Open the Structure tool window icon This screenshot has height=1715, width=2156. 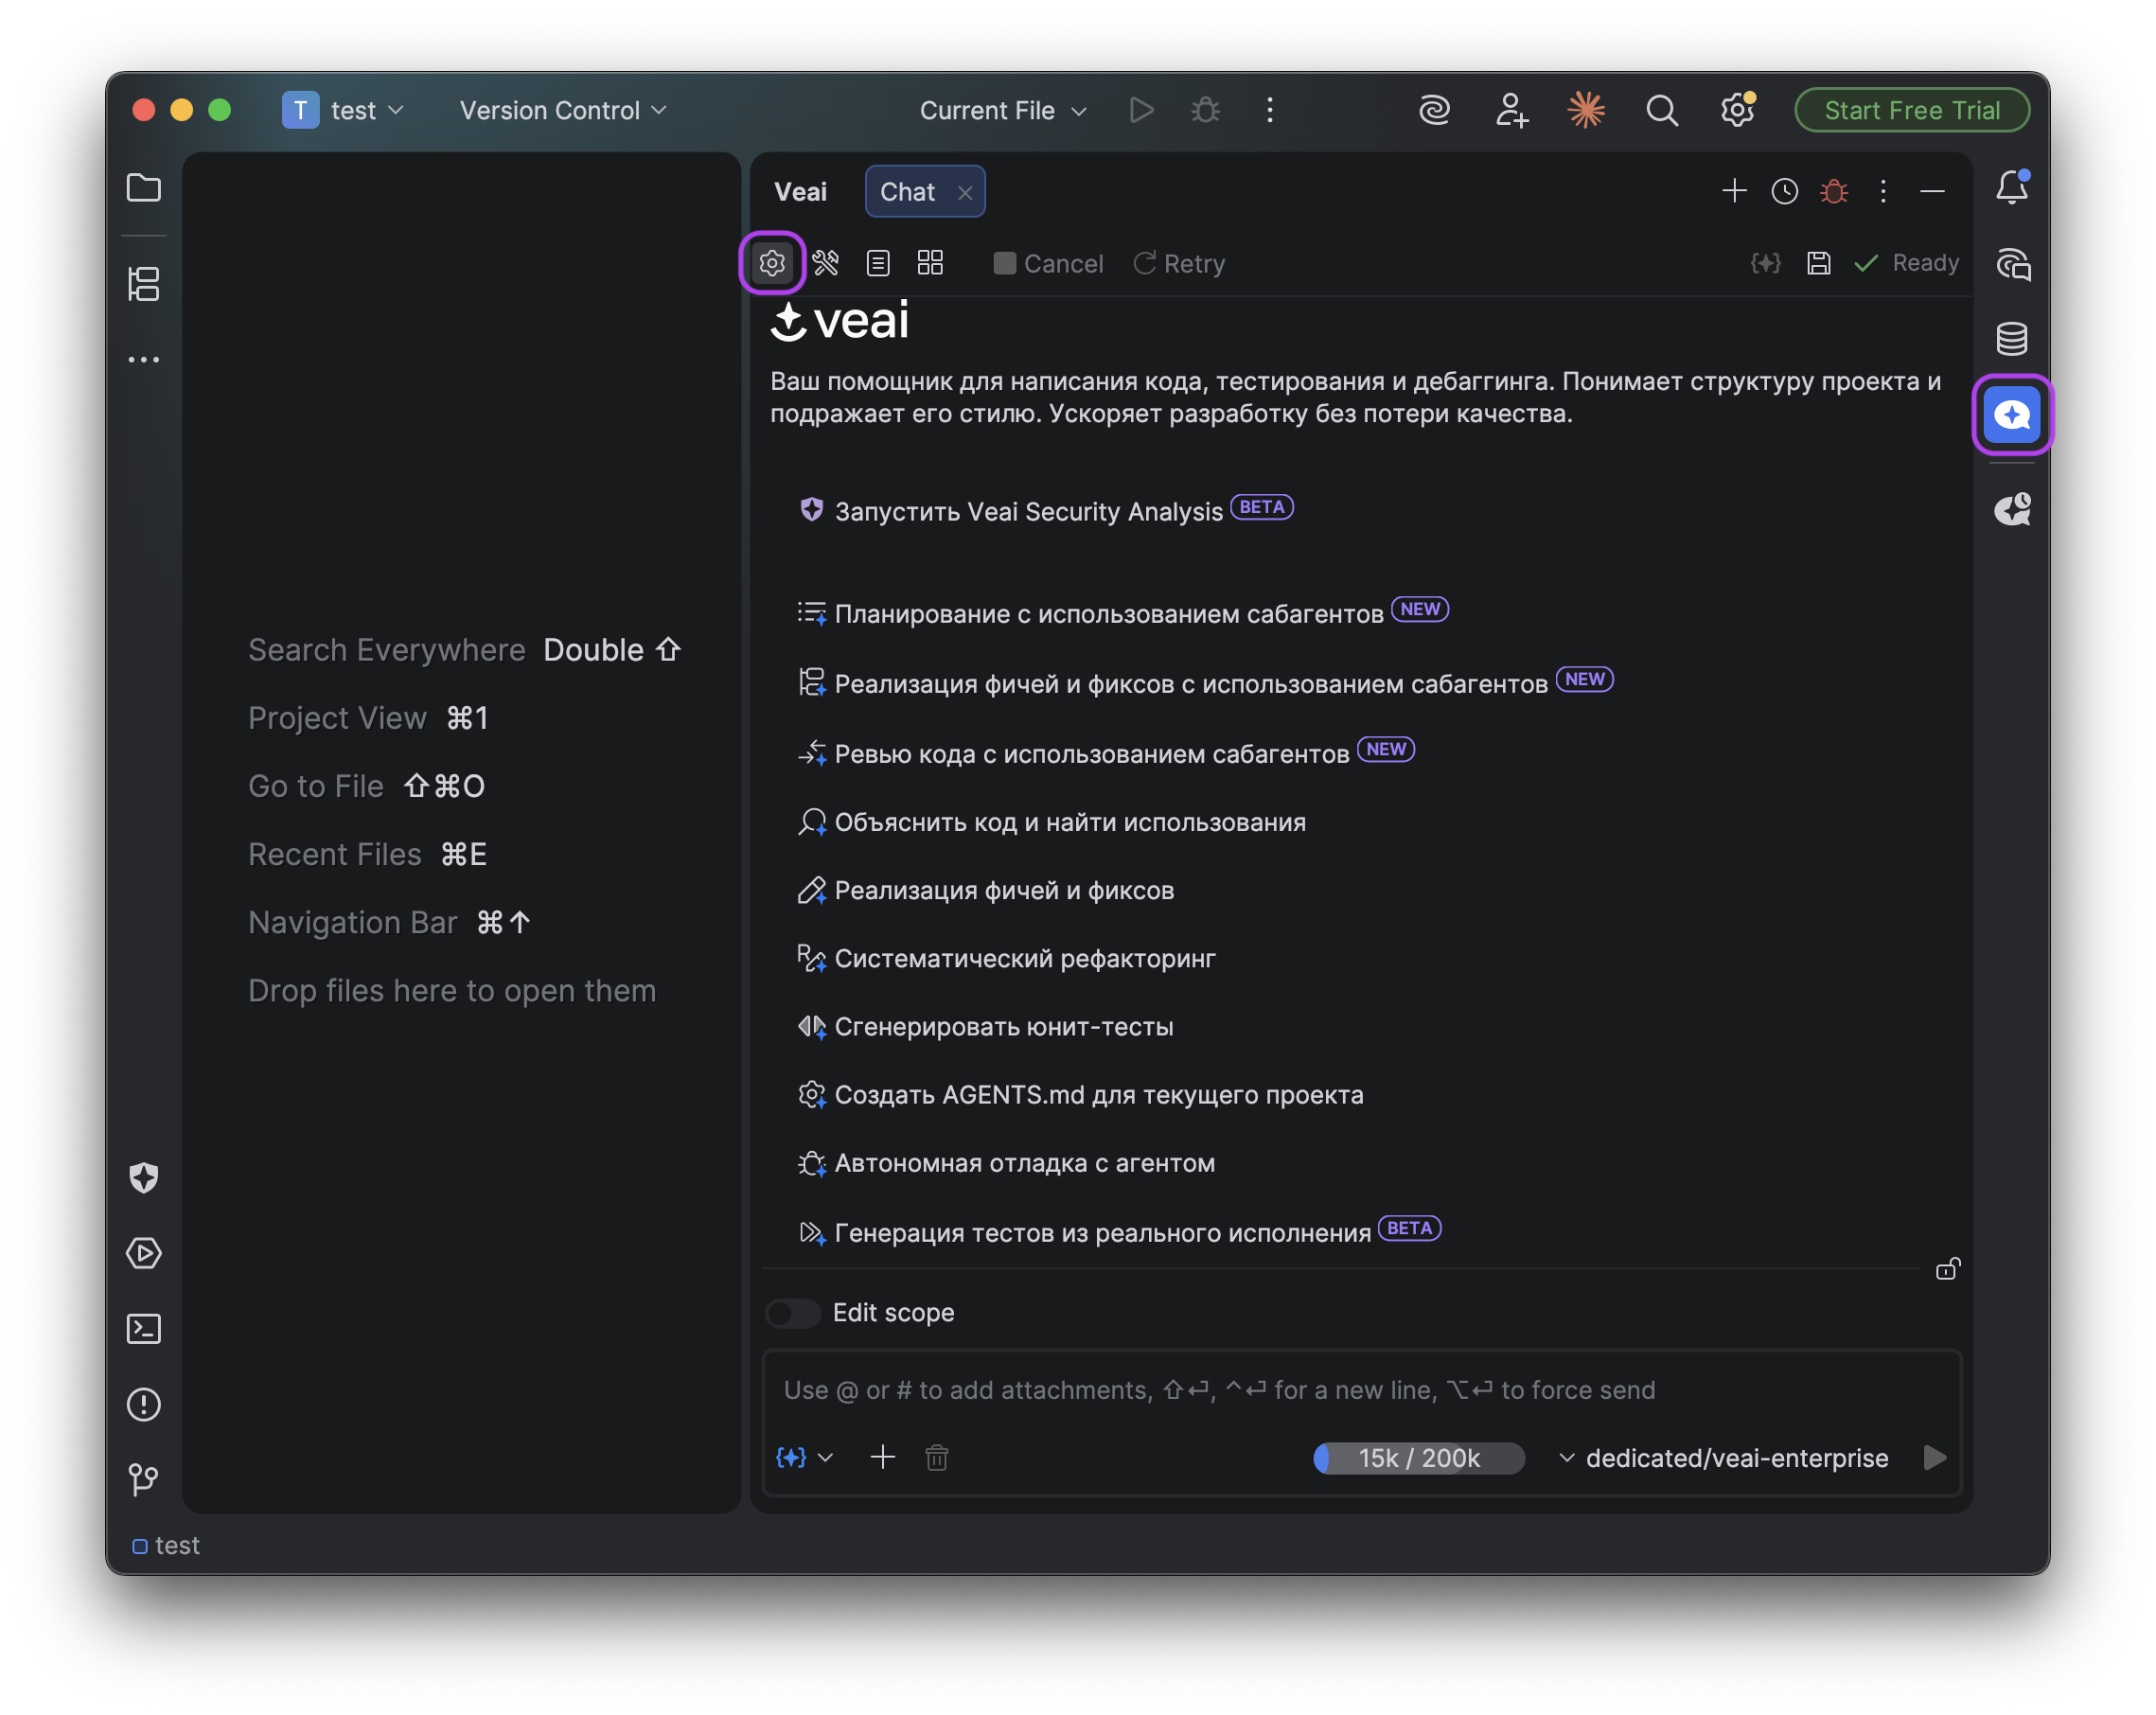point(144,284)
